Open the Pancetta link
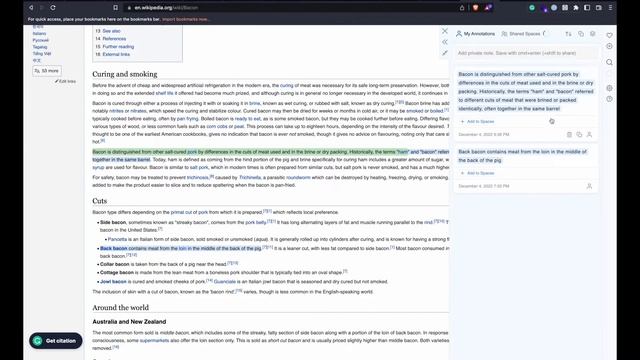The width and height of the screenshot is (640, 360). (117, 239)
